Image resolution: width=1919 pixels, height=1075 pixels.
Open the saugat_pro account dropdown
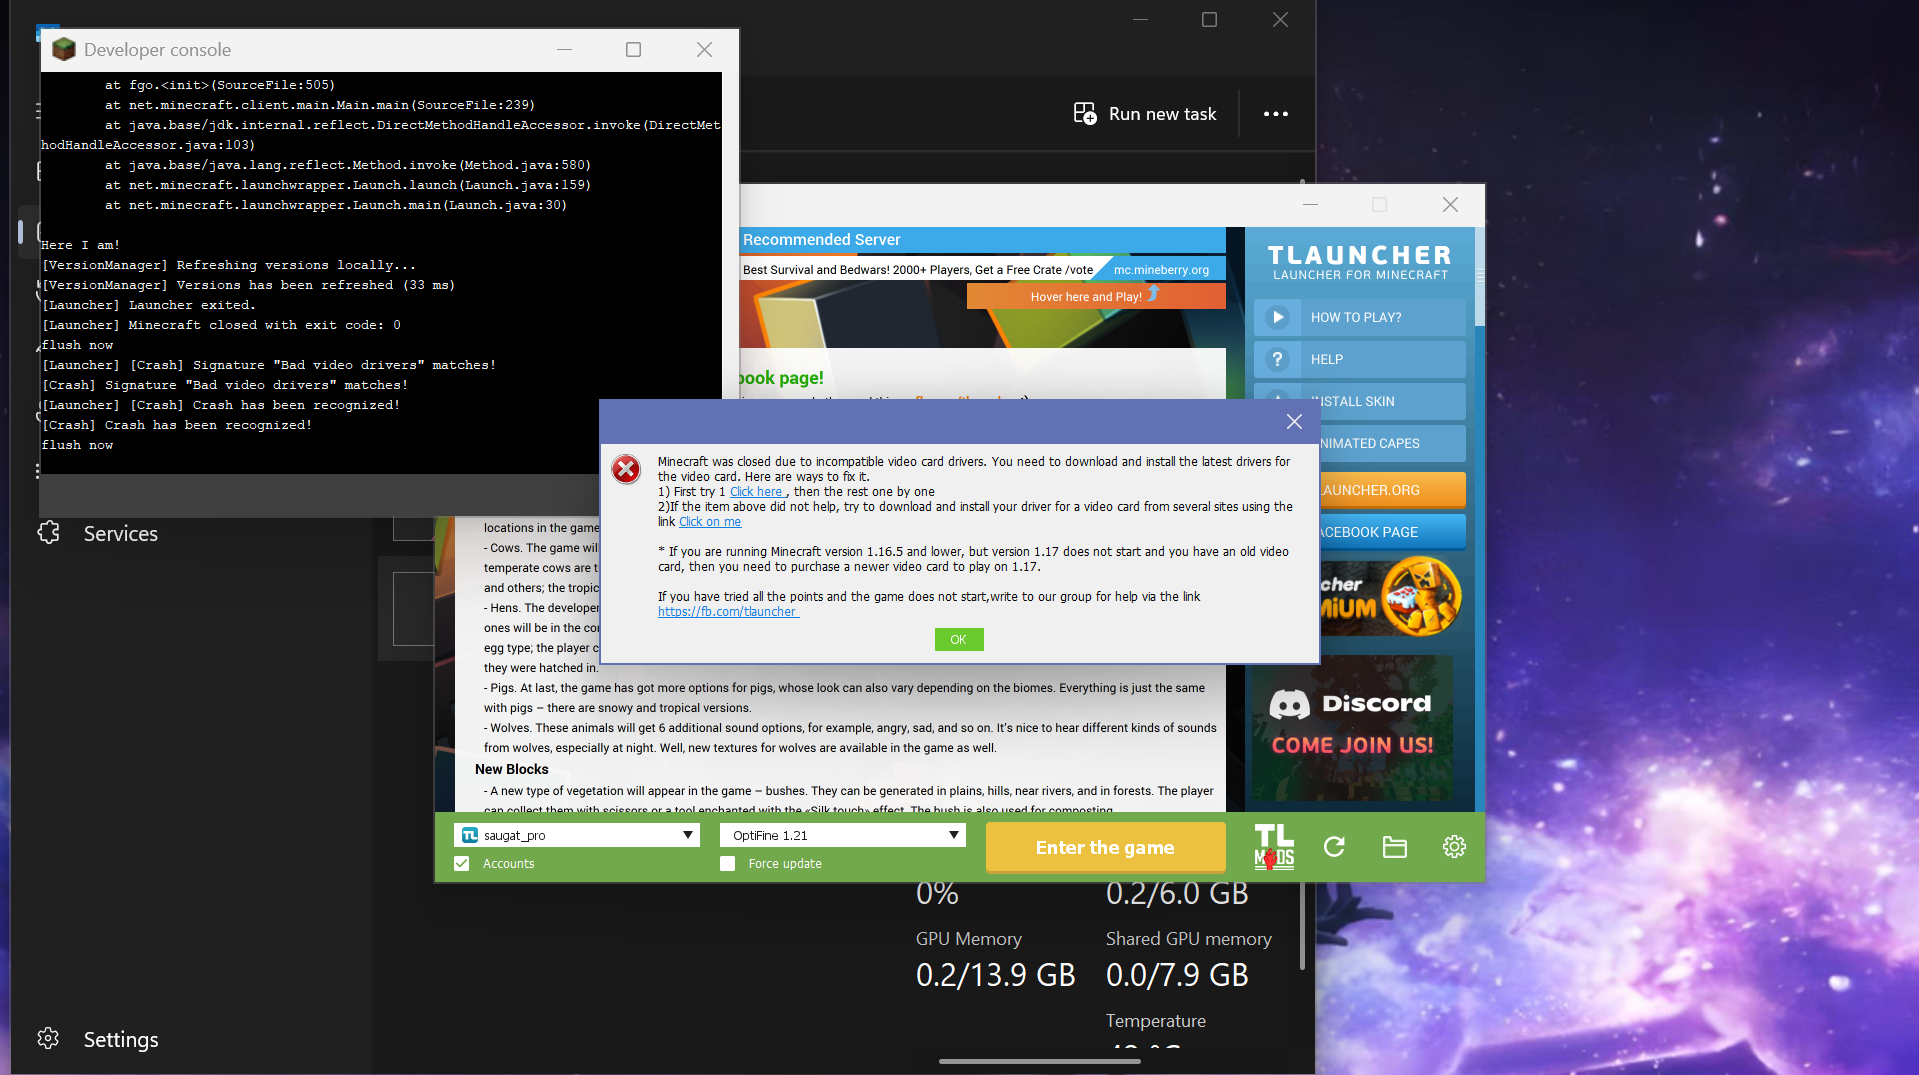[x=577, y=835]
